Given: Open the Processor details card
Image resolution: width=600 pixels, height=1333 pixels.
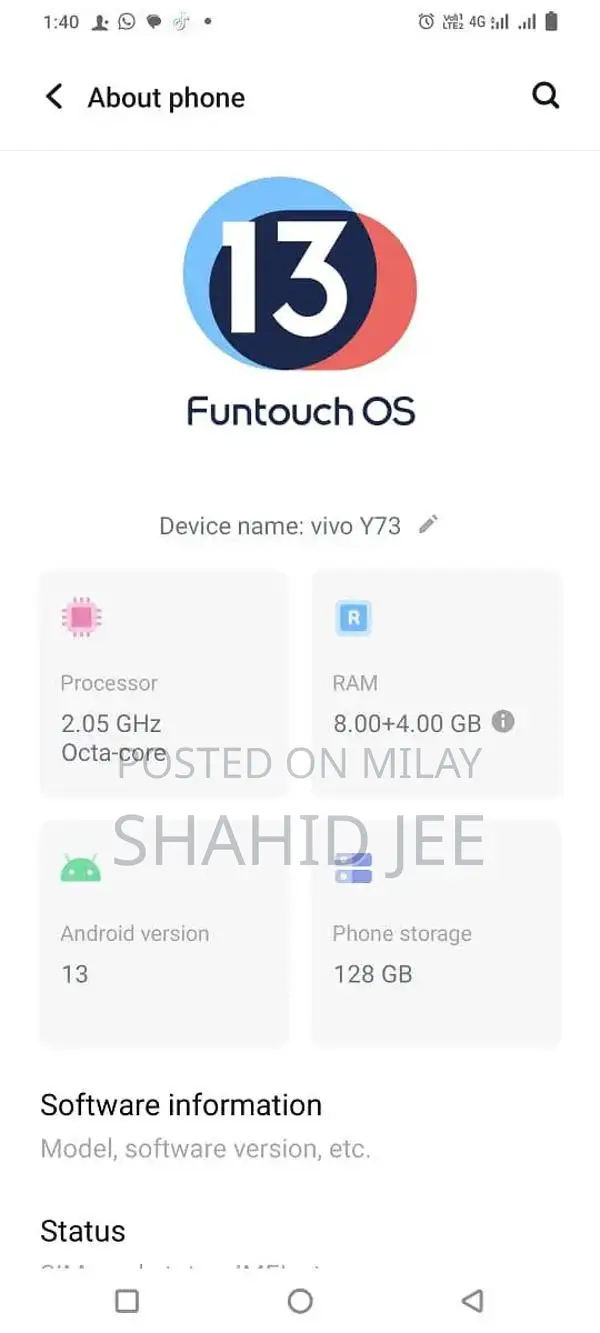Looking at the screenshot, I should pos(164,685).
